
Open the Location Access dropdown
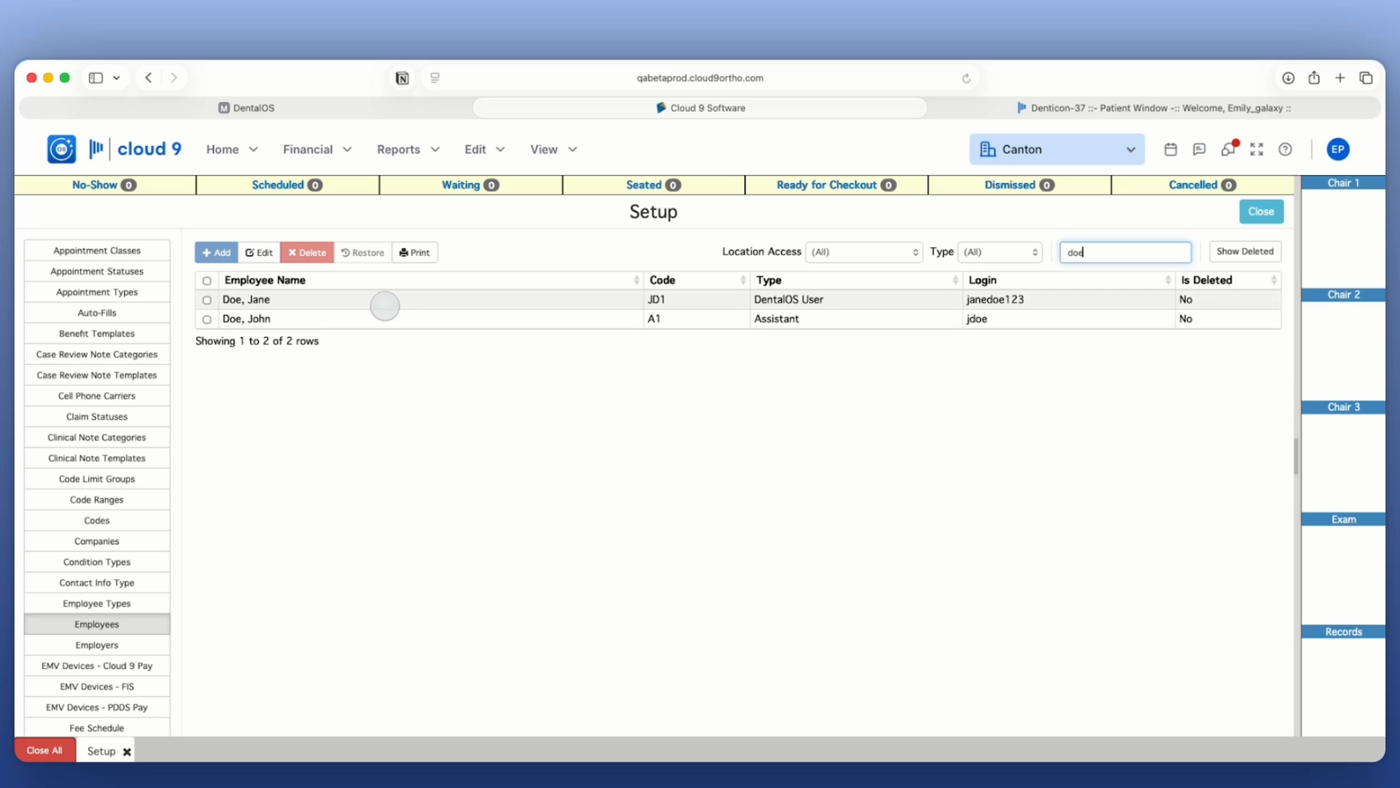[x=863, y=252]
